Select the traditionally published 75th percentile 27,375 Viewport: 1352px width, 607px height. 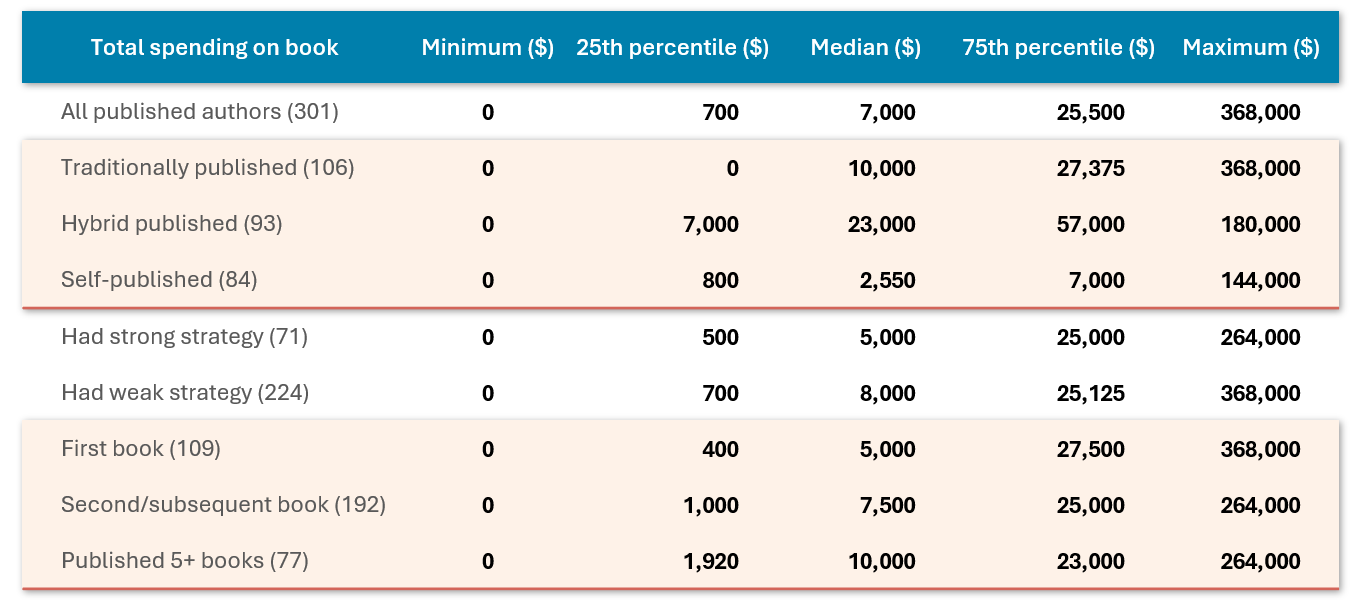1091,169
